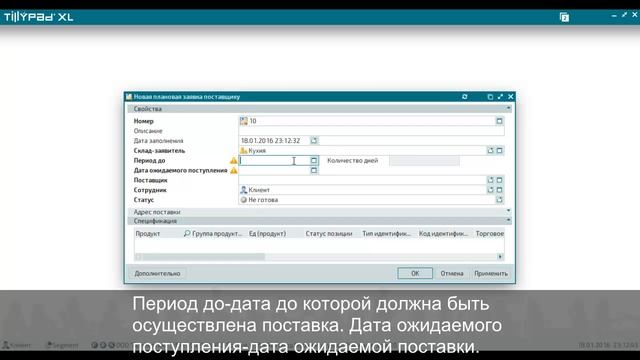Open selection window button in Сотрудник row

(499, 190)
